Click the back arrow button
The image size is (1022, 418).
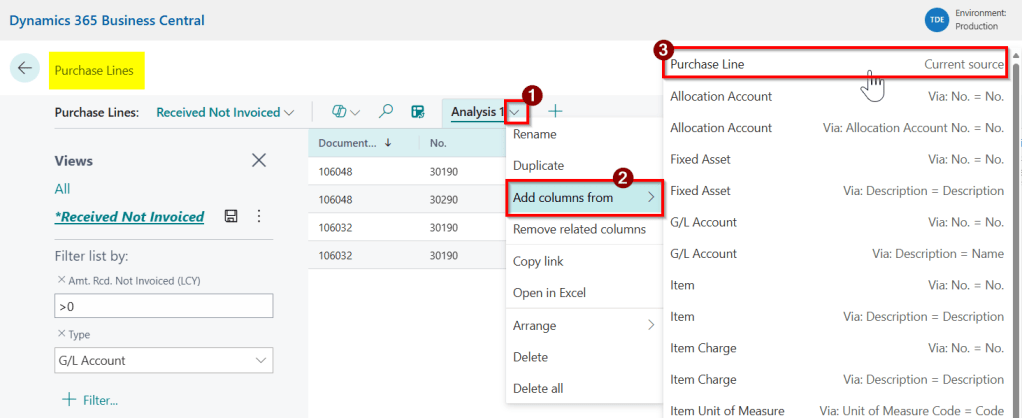tap(24, 68)
